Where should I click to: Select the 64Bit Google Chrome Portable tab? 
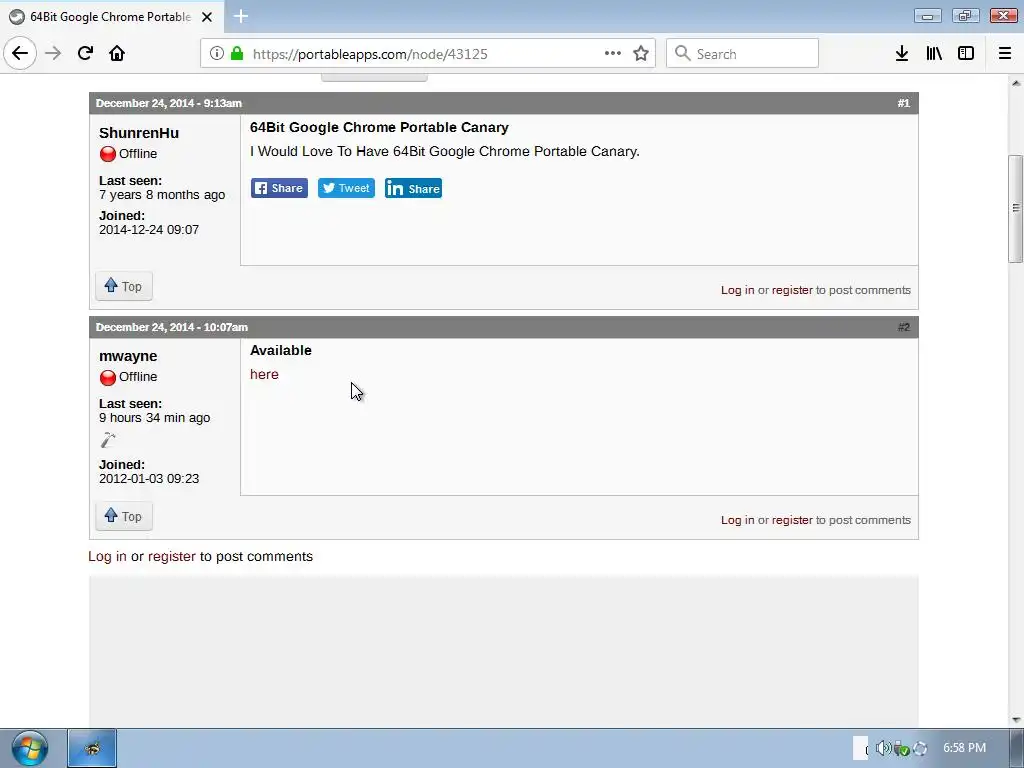(112, 17)
